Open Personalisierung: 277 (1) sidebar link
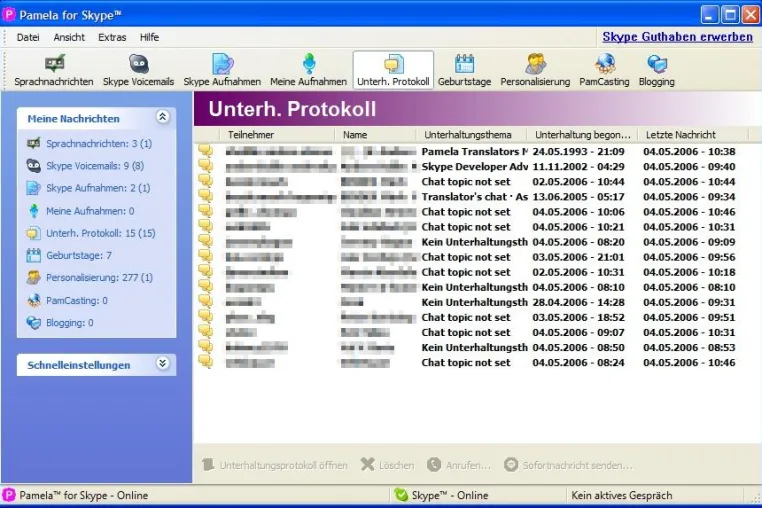Image resolution: width=762 pixels, height=508 pixels. [x=99, y=278]
